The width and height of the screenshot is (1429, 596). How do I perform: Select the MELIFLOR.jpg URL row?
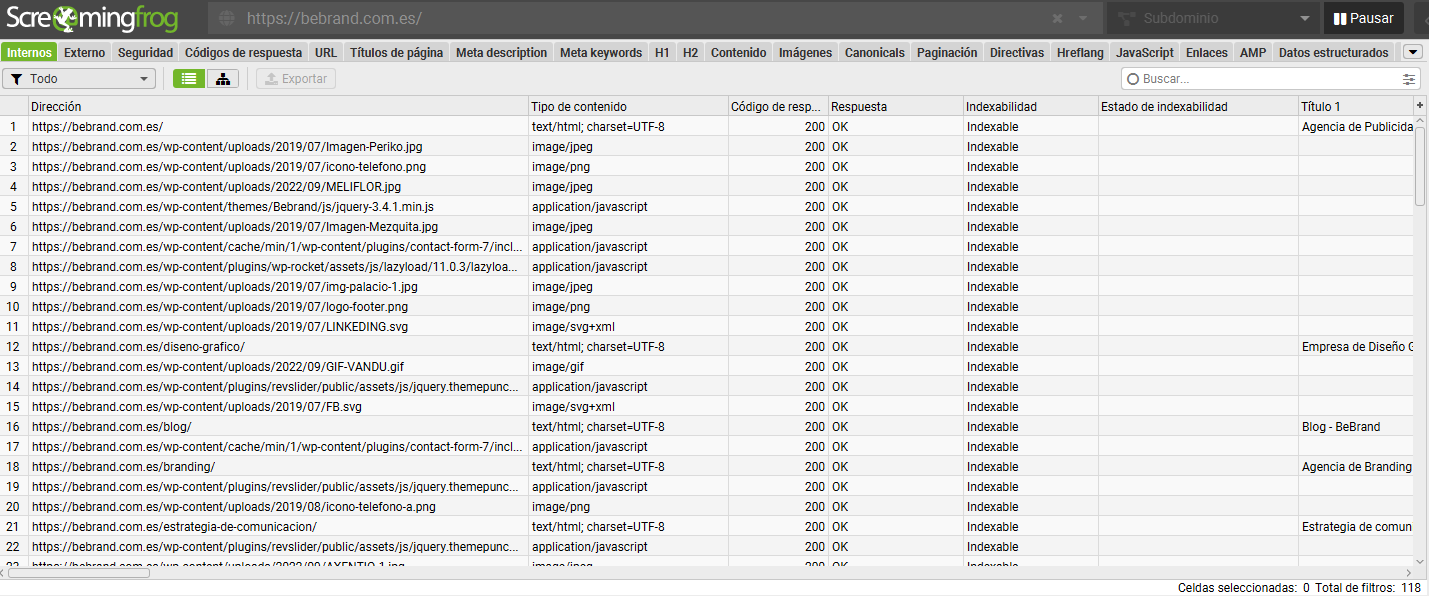point(278,187)
